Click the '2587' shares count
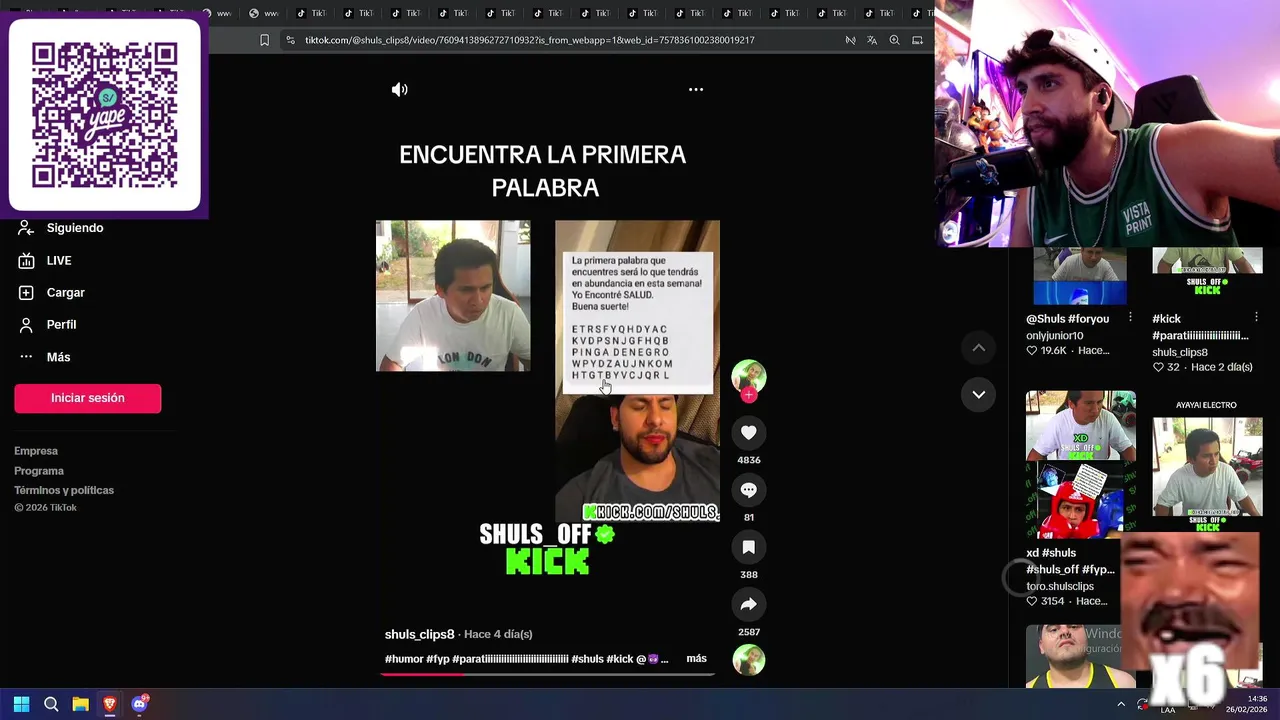 (749, 632)
